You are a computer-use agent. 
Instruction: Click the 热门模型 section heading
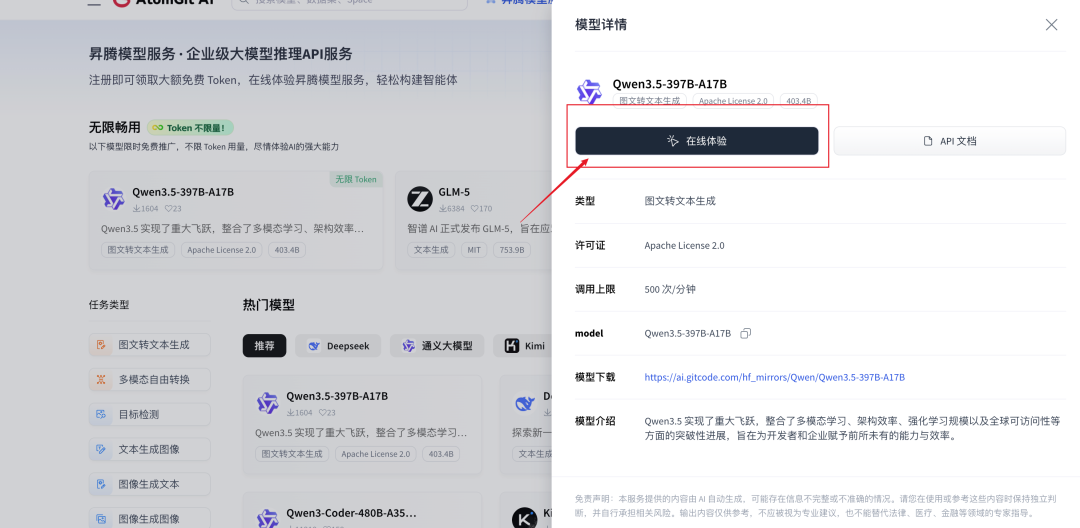click(x=269, y=304)
